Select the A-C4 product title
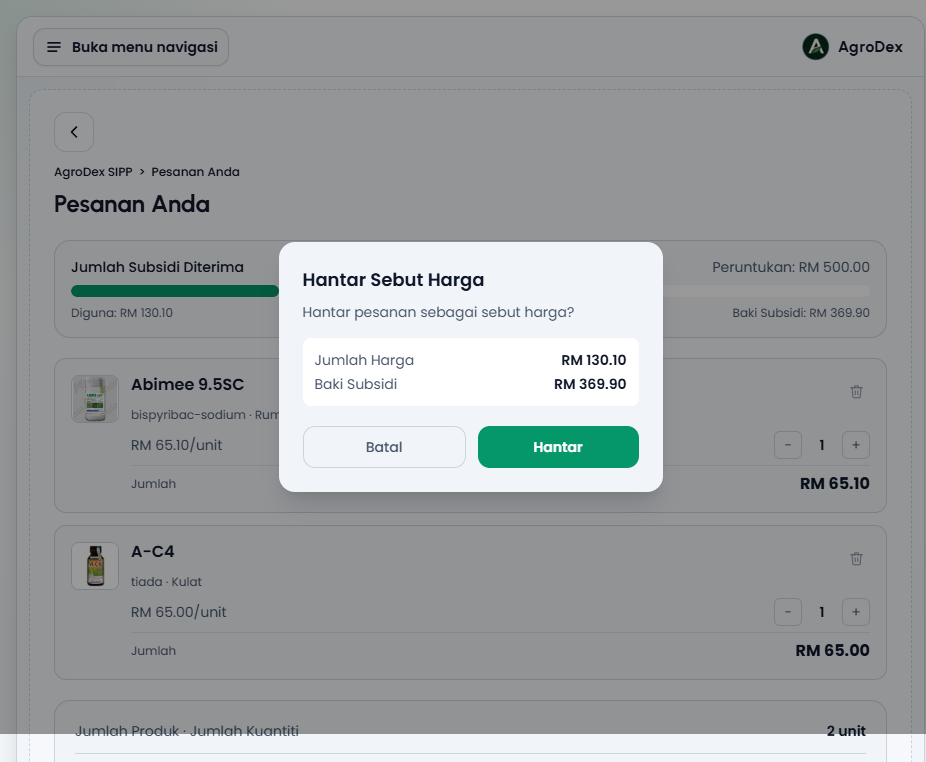 [153, 552]
